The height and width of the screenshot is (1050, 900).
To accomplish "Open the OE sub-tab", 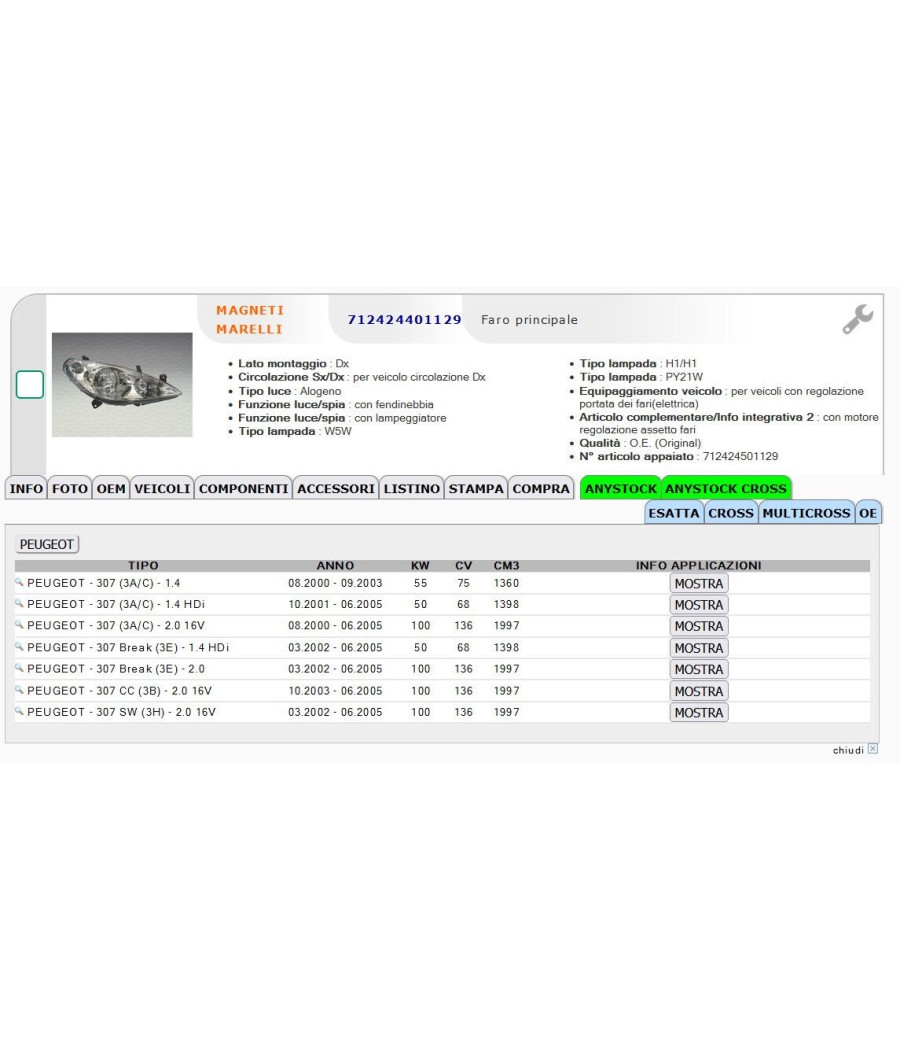I will 868,513.
